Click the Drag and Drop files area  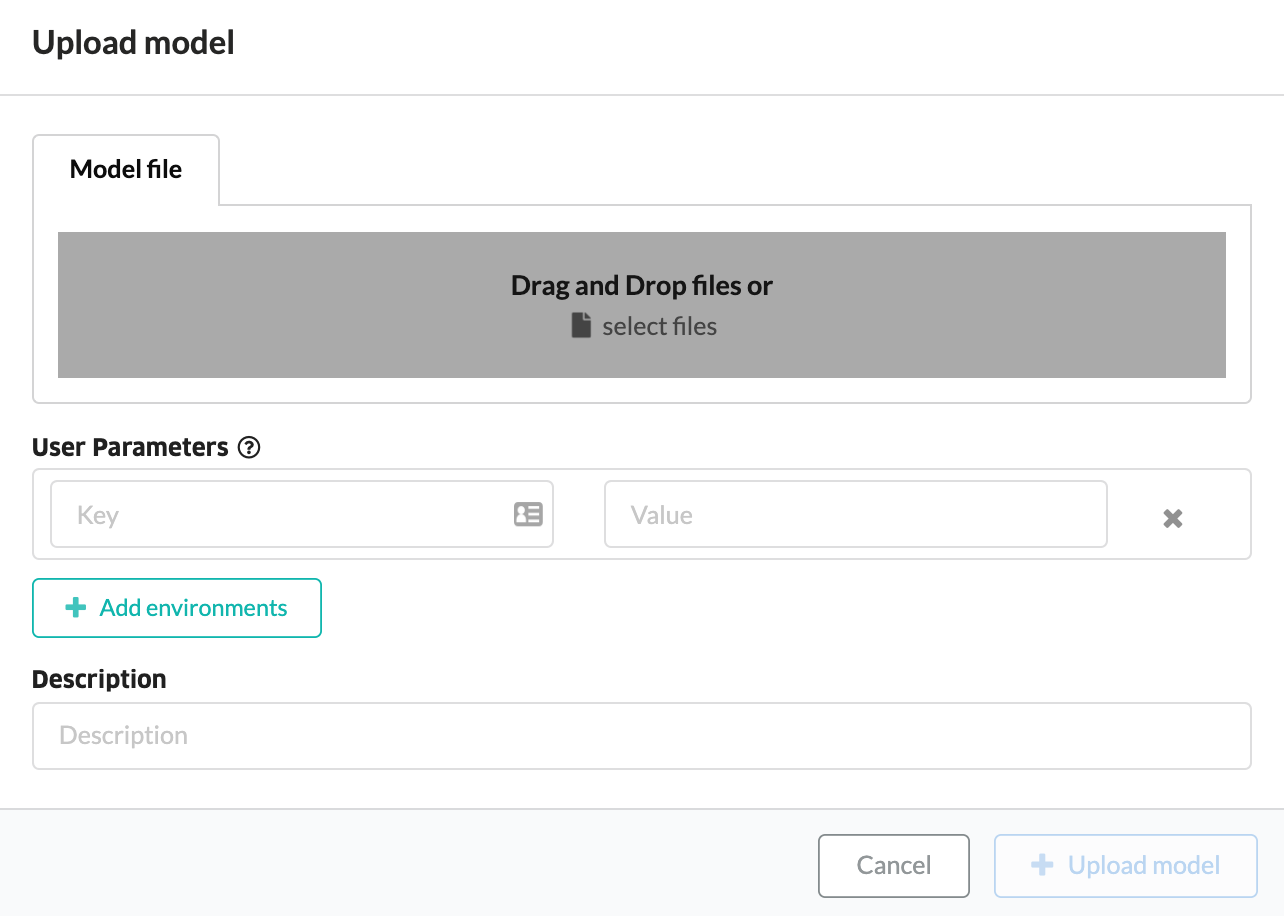point(642,305)
